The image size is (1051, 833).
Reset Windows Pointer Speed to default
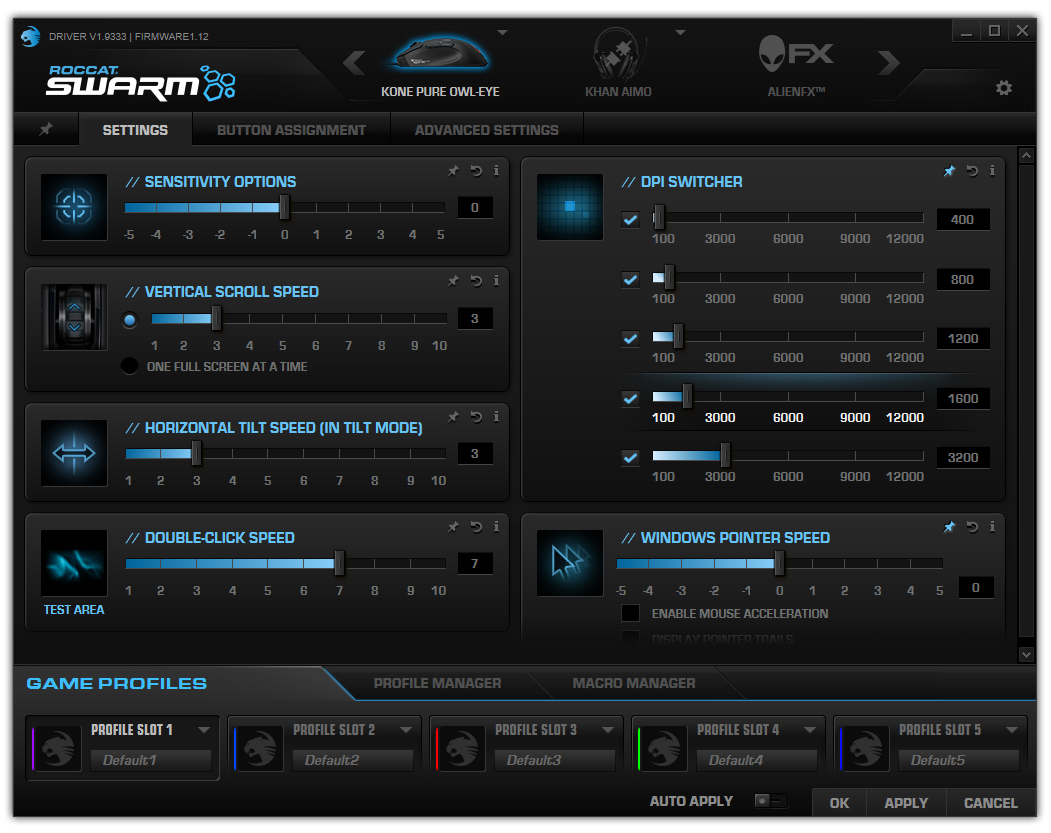click(x=972, y=527)
